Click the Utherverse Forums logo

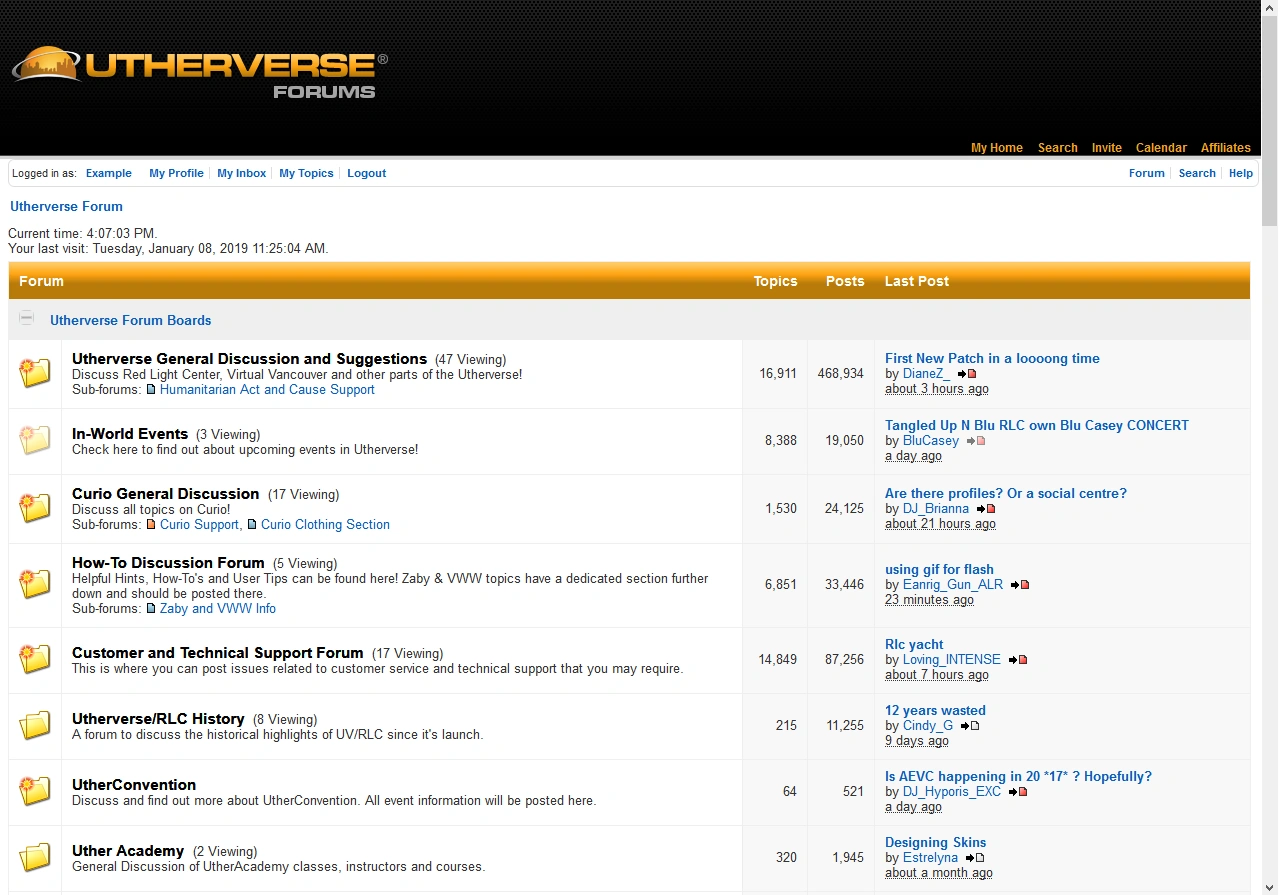[x=196, y=67]
